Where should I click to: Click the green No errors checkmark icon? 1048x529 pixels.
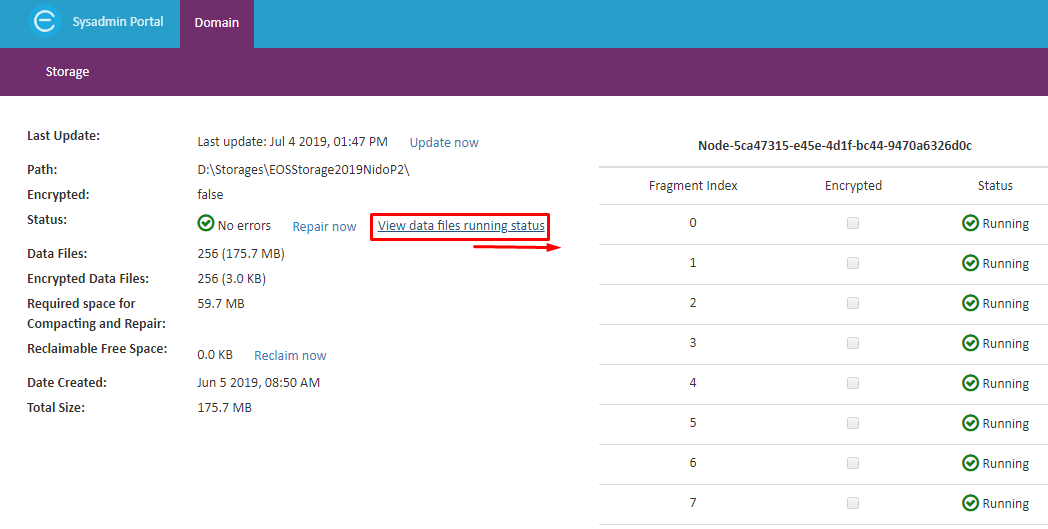point(206,223)
